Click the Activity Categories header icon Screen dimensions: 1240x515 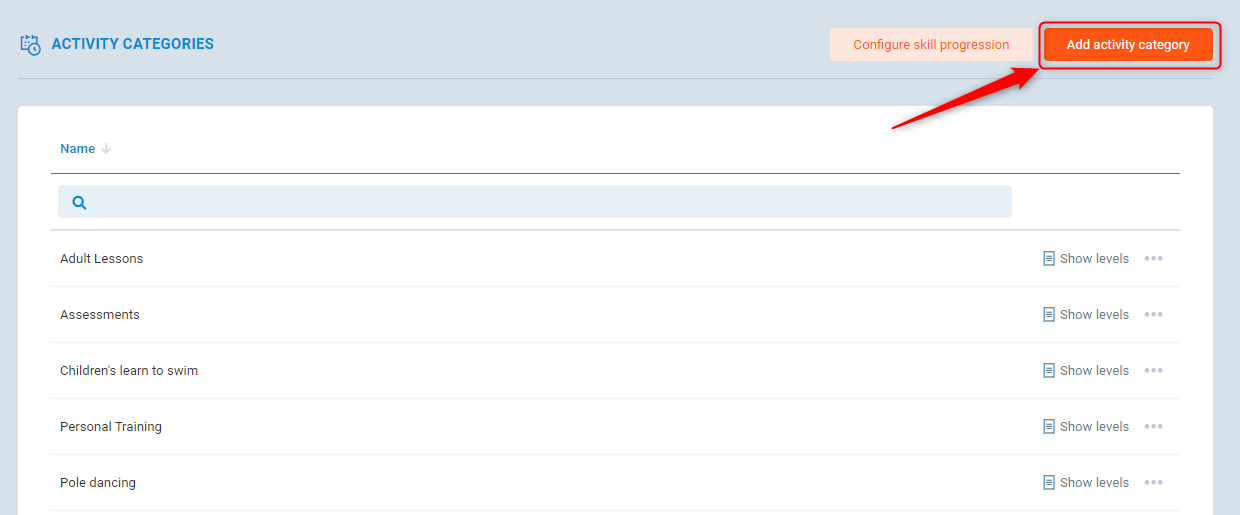point(31,45)
